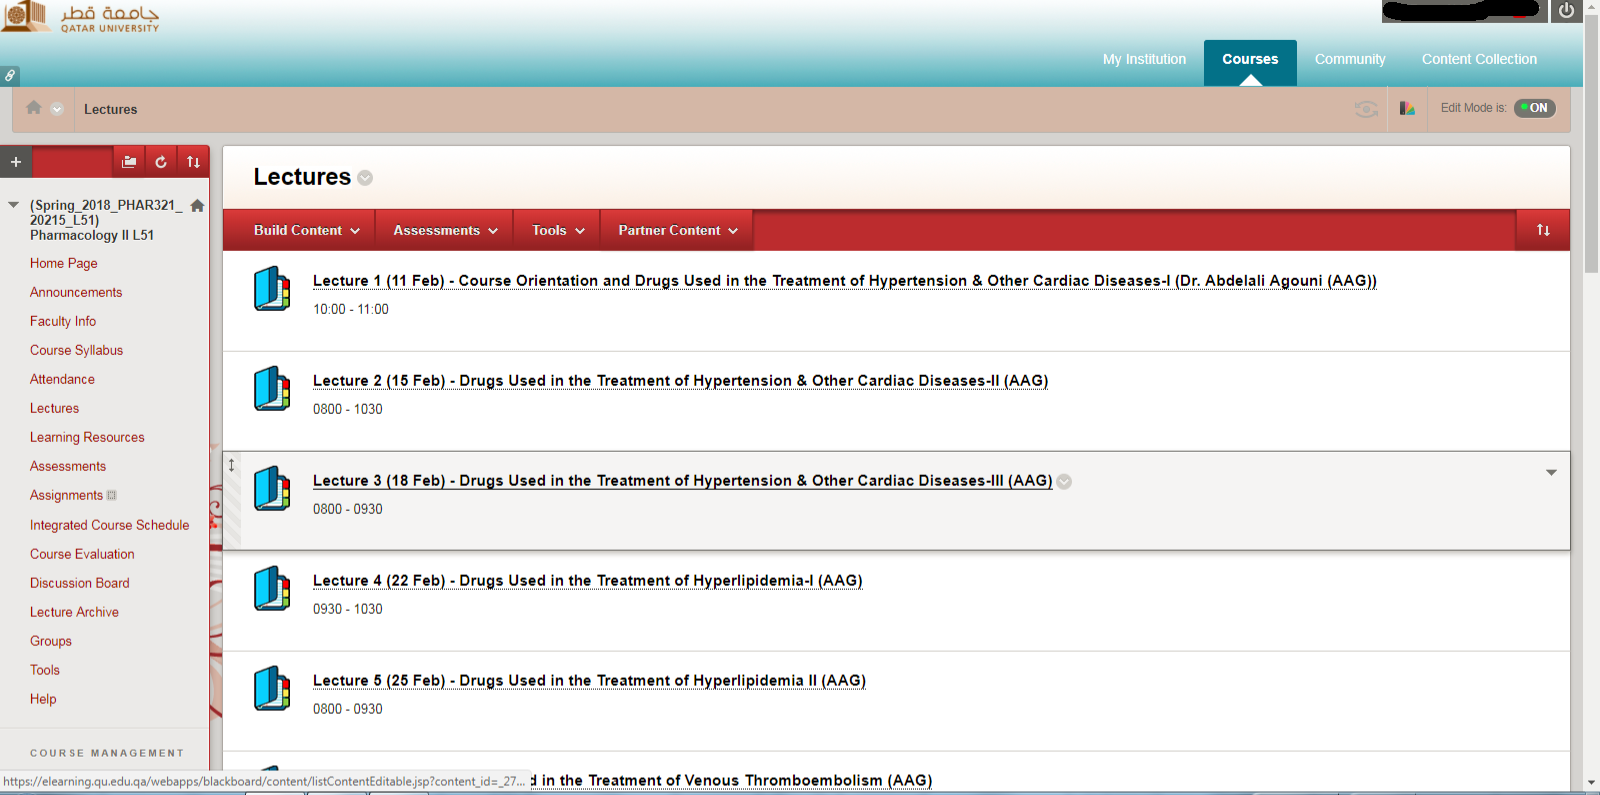Image resolution: width=1600 pixels, height=795 pixels.
Task: Open the Assessments dropdown in the action bar
Action: pyautogui.click(x=445, y=230)
